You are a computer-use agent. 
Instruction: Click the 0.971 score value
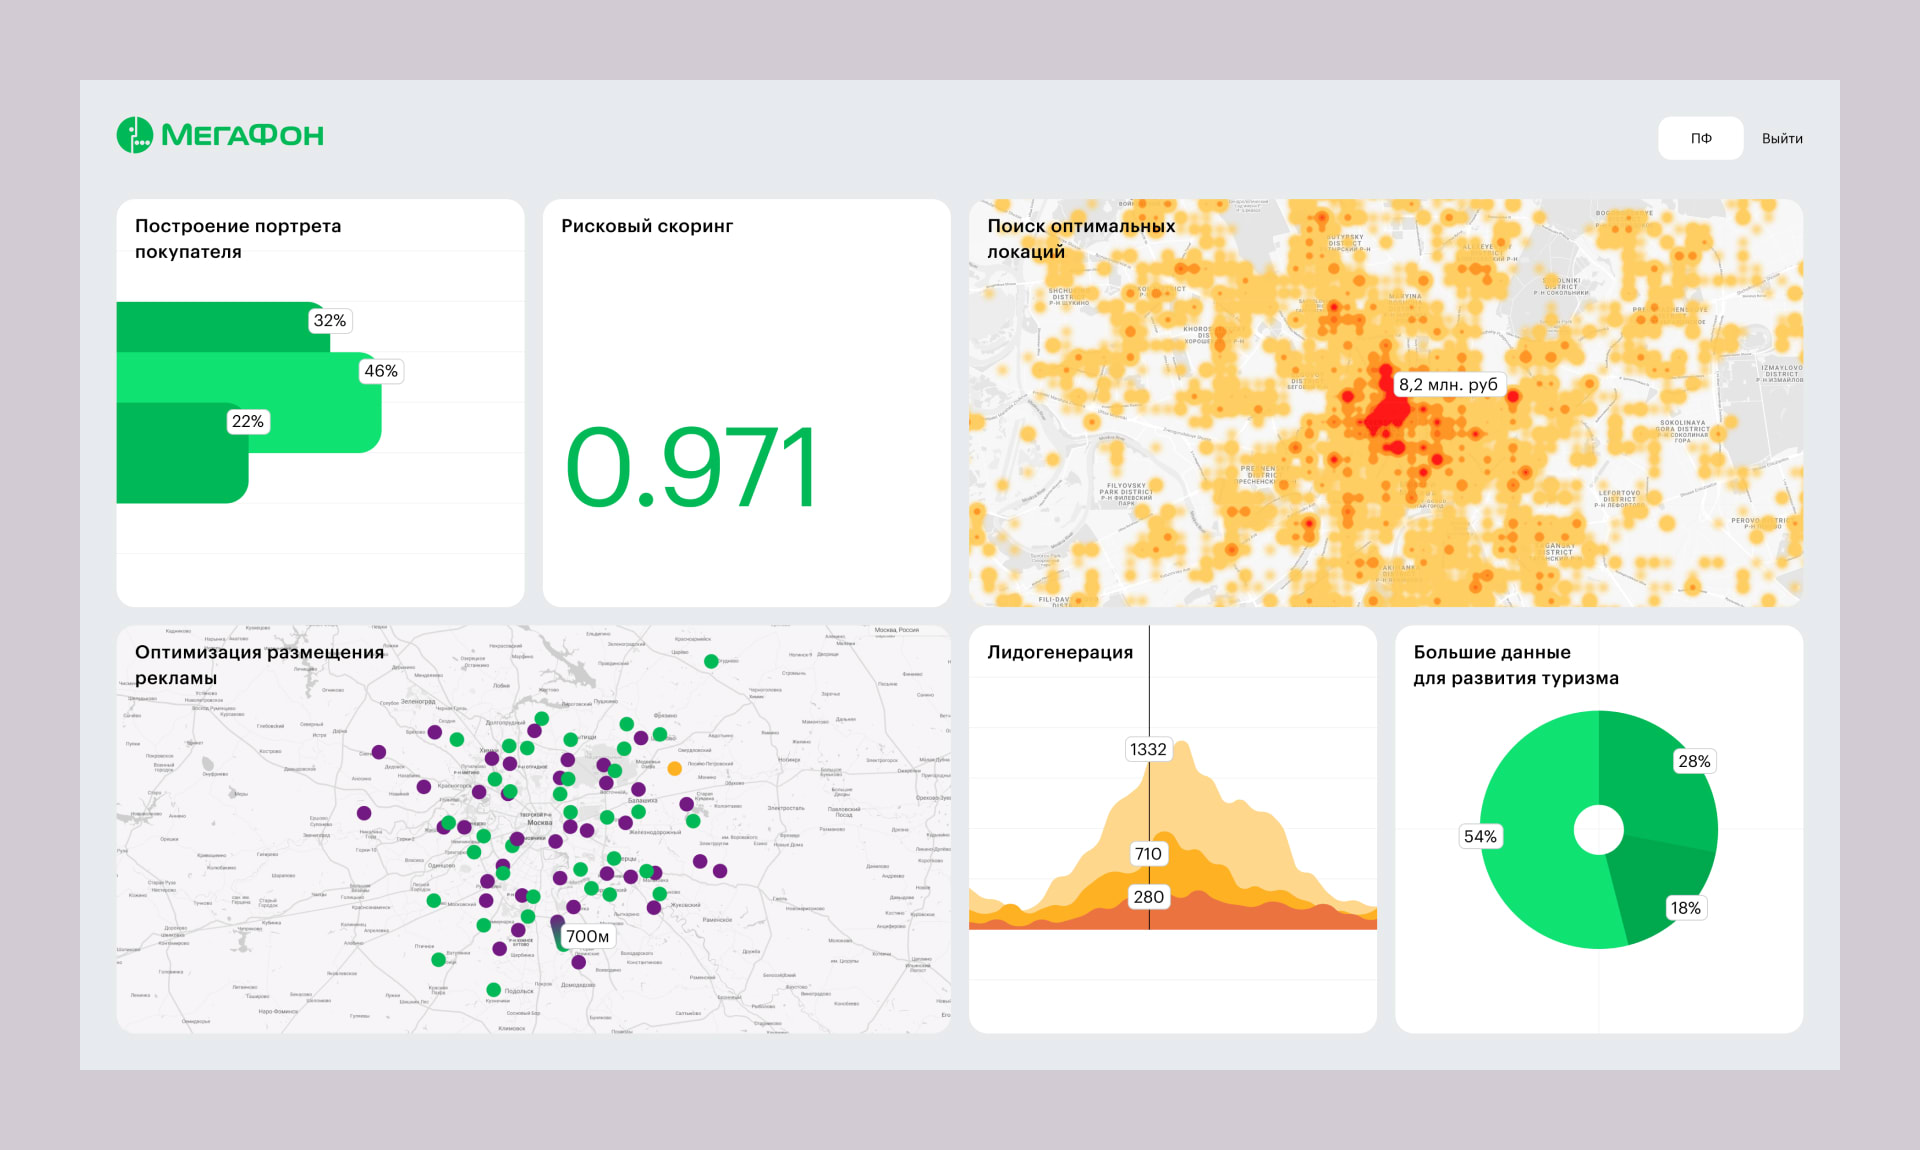point(691,467)
